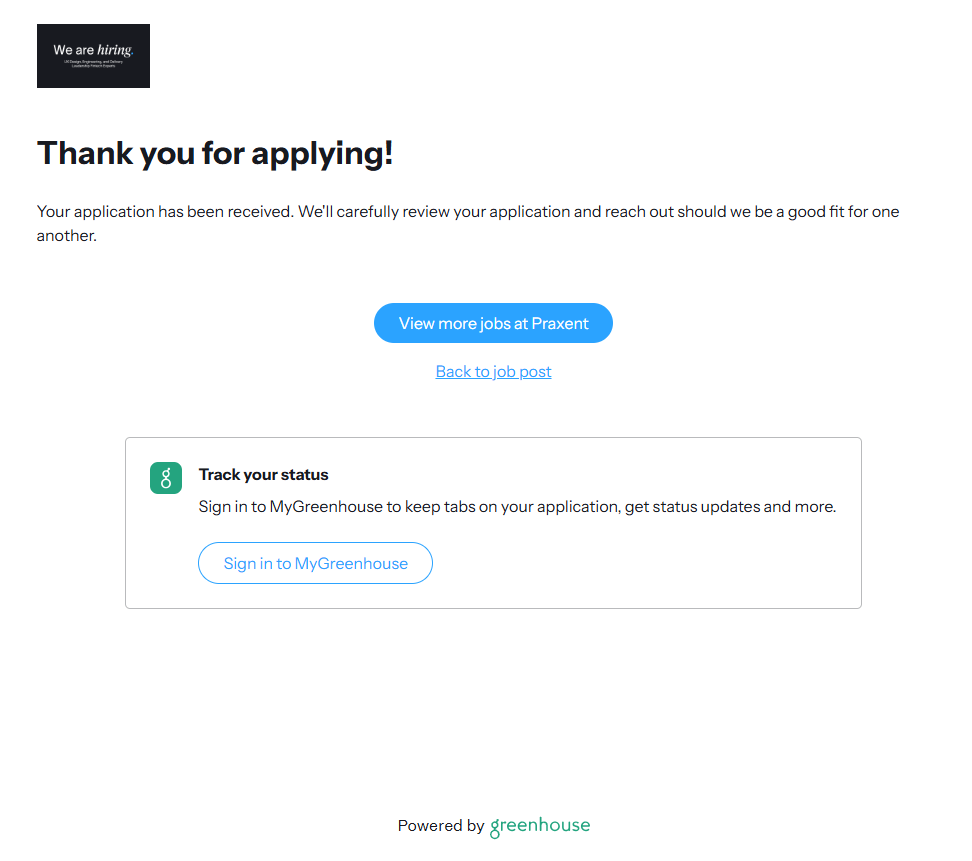Click the green Greenhouse logo icon
The width and height of the screenshot is (972, 861).
(166, 478)
